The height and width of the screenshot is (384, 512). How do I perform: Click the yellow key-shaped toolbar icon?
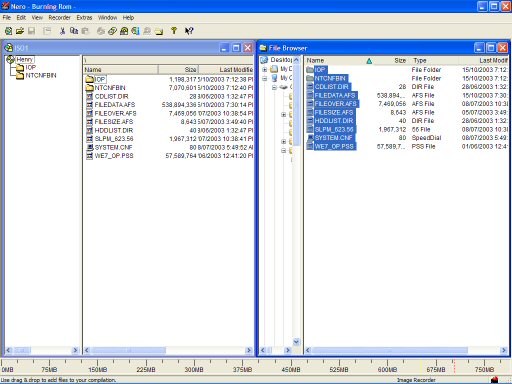pos(174,31)
